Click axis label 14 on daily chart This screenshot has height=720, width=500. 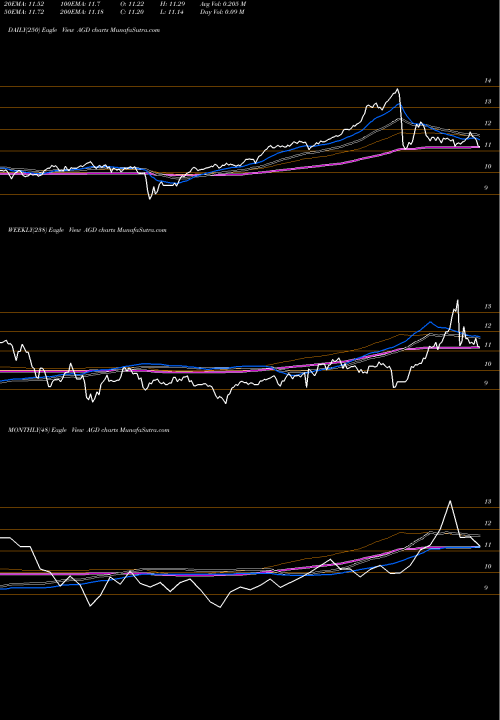pyautogui.click(x=488, y=80)
